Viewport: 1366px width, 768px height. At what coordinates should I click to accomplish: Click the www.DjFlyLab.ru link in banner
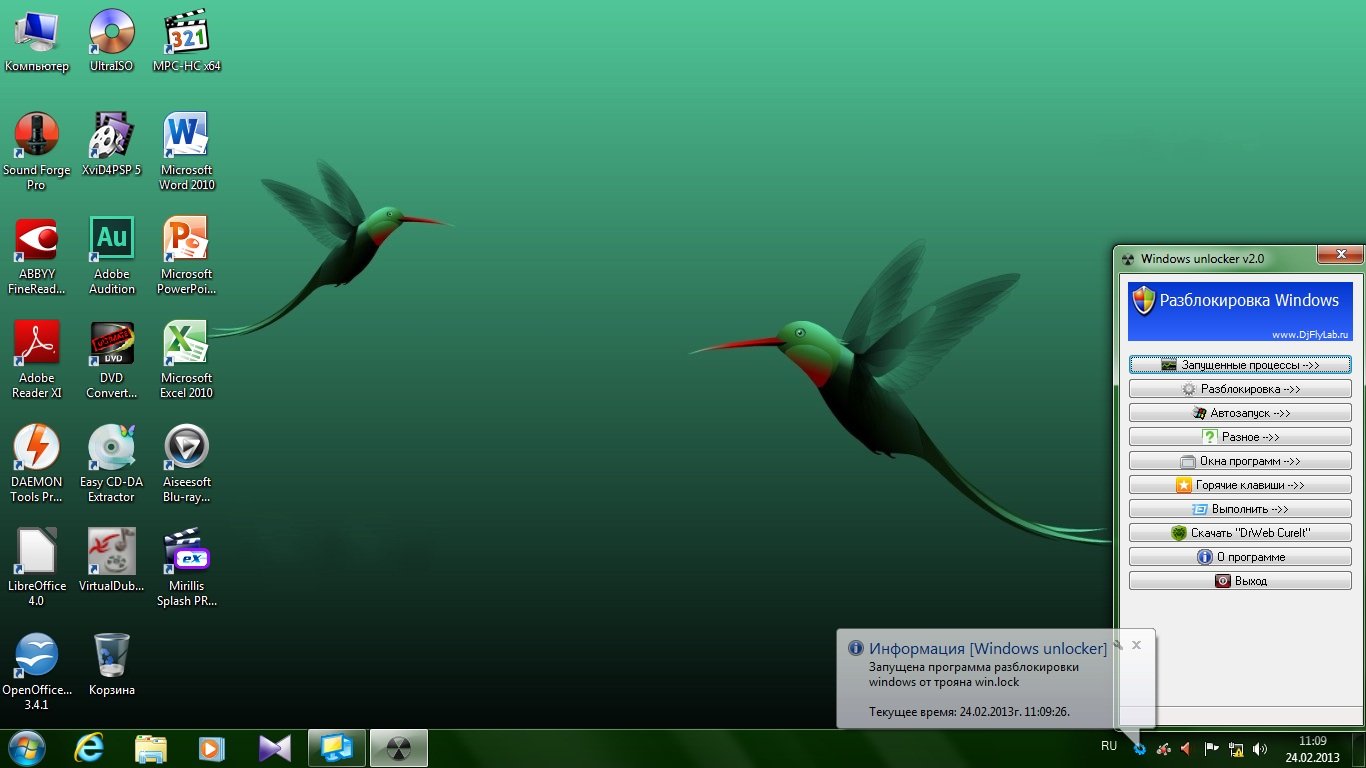(x=1310, y=334)
